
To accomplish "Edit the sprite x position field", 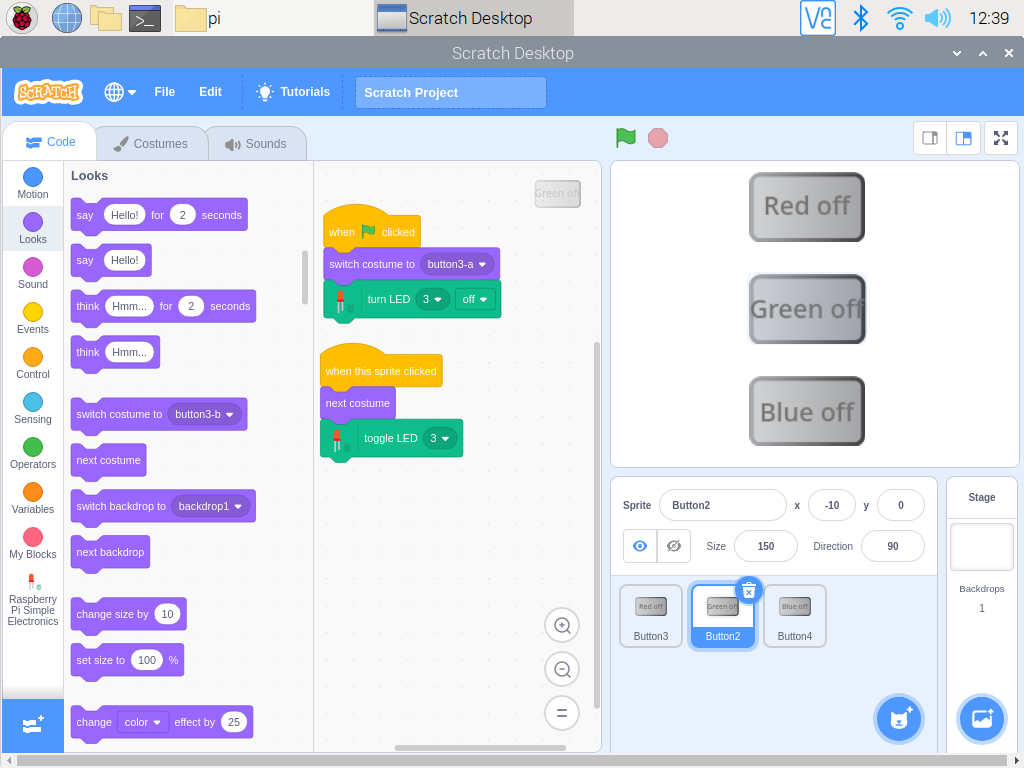I will (x=831, y=505).
